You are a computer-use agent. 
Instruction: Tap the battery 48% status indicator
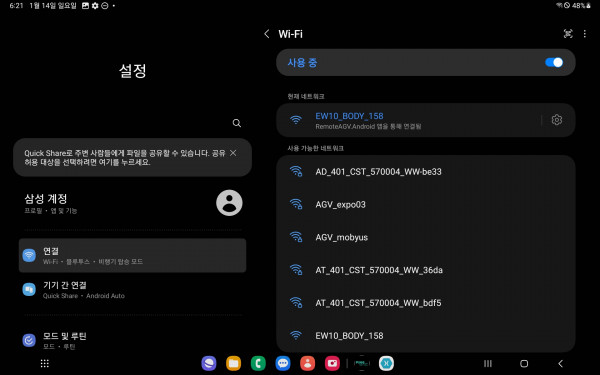581,6
